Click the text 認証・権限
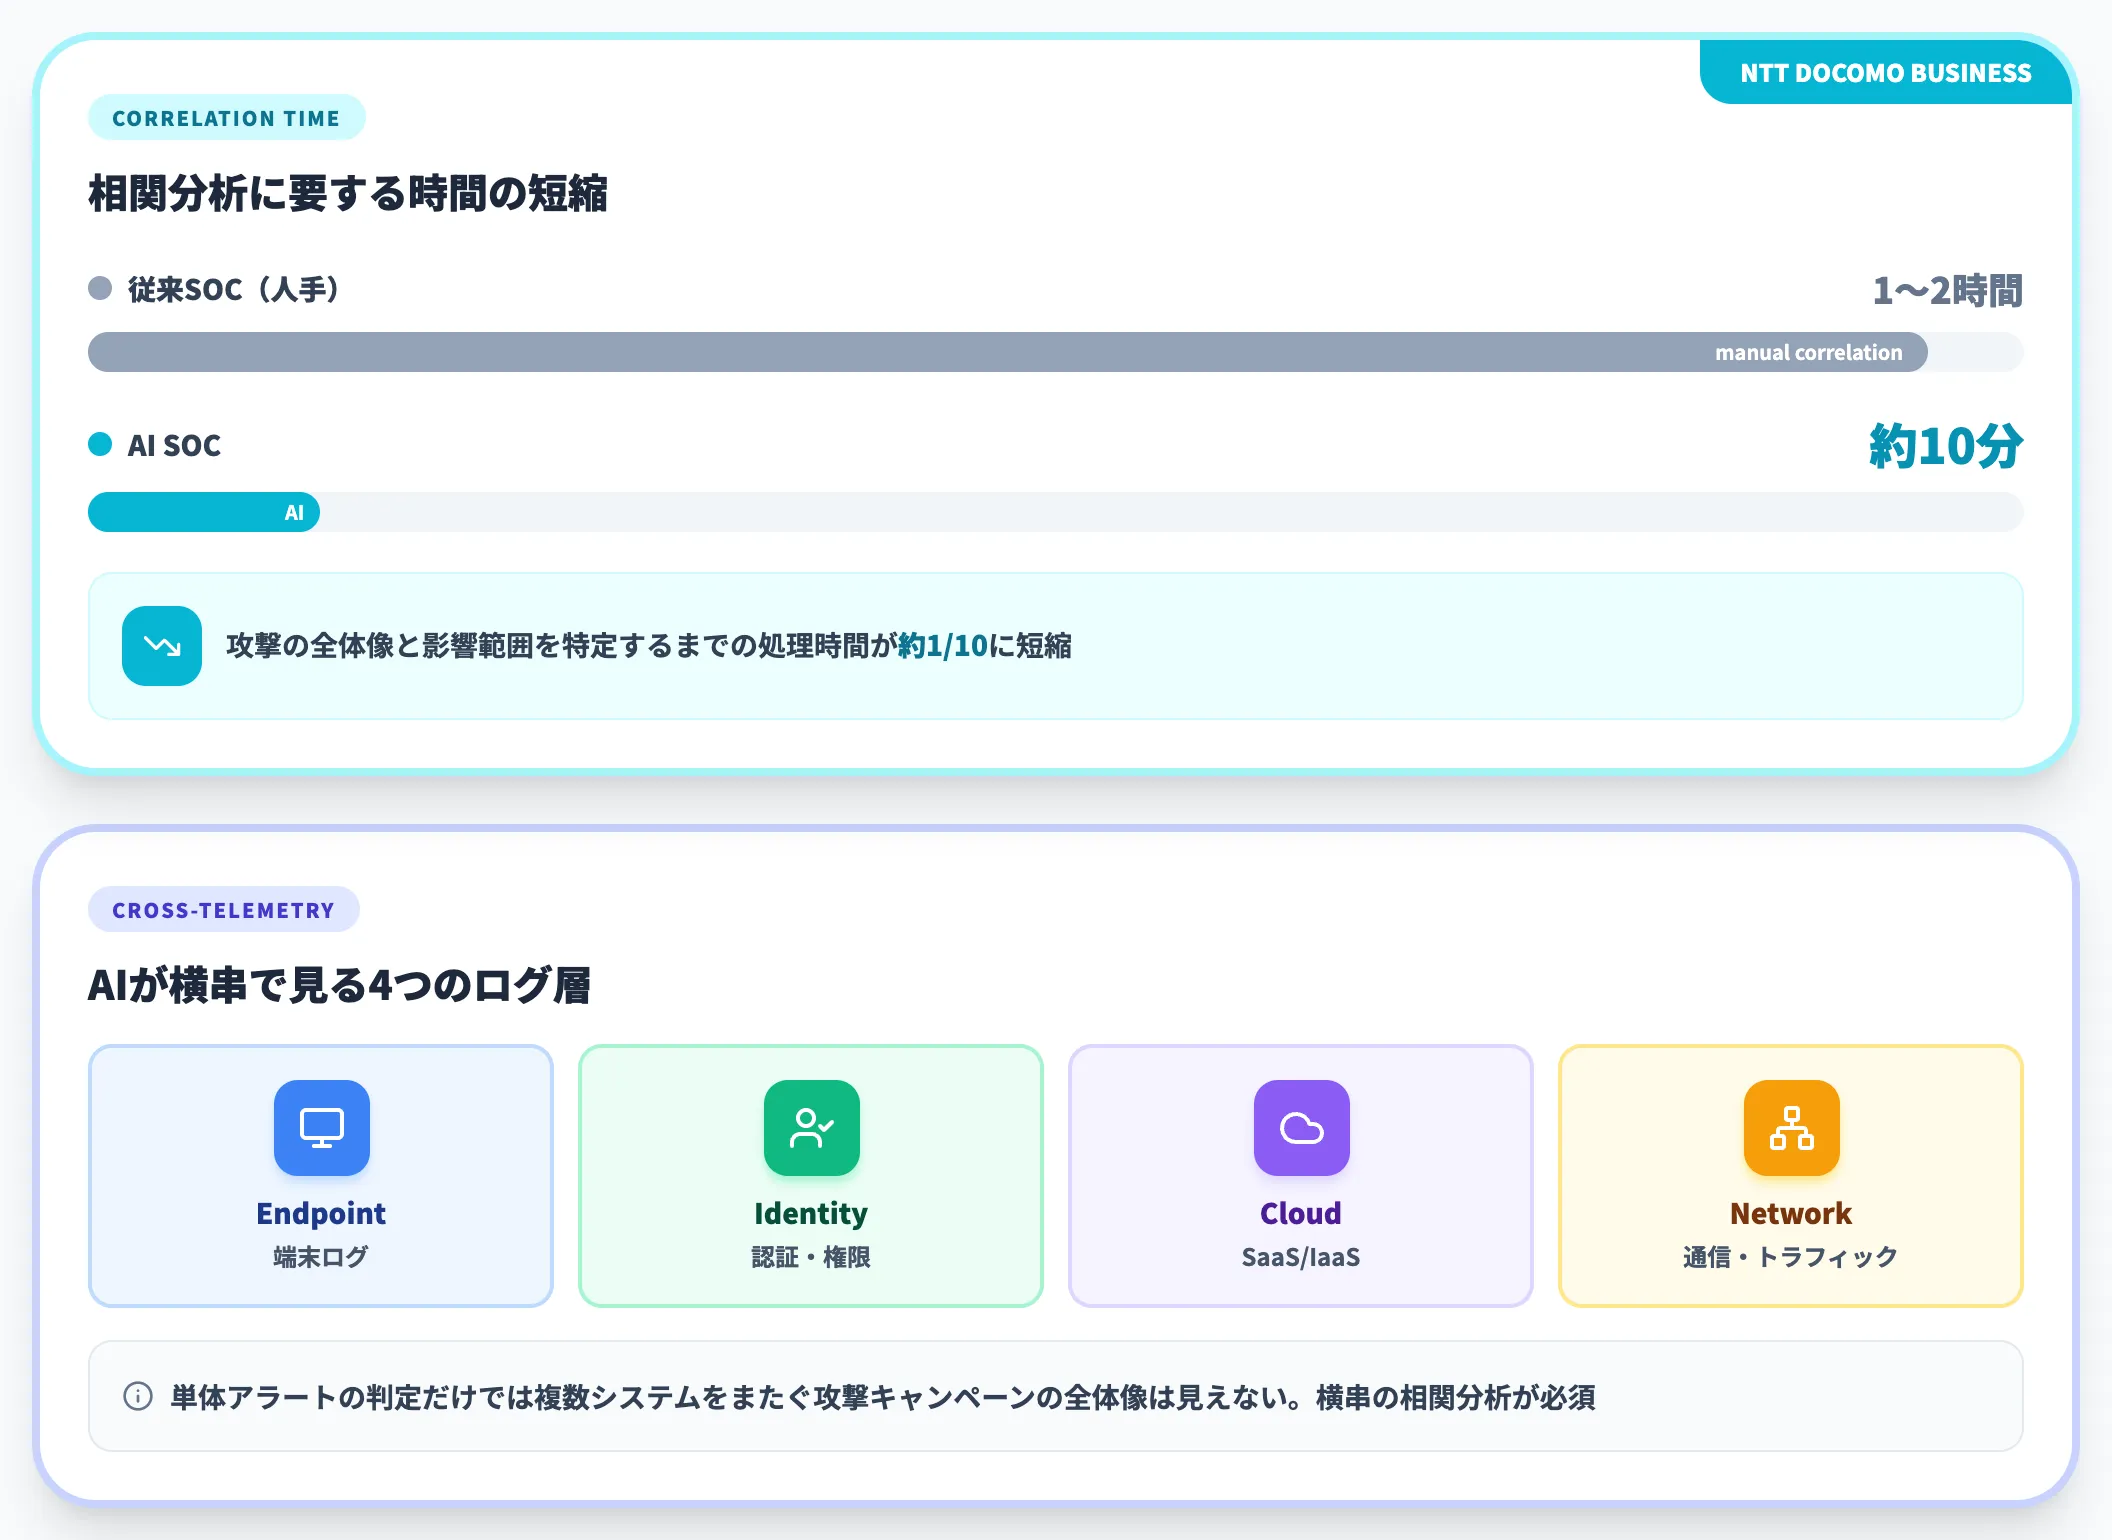This screenshot has width=2112, height=1540. [811, 1257]
